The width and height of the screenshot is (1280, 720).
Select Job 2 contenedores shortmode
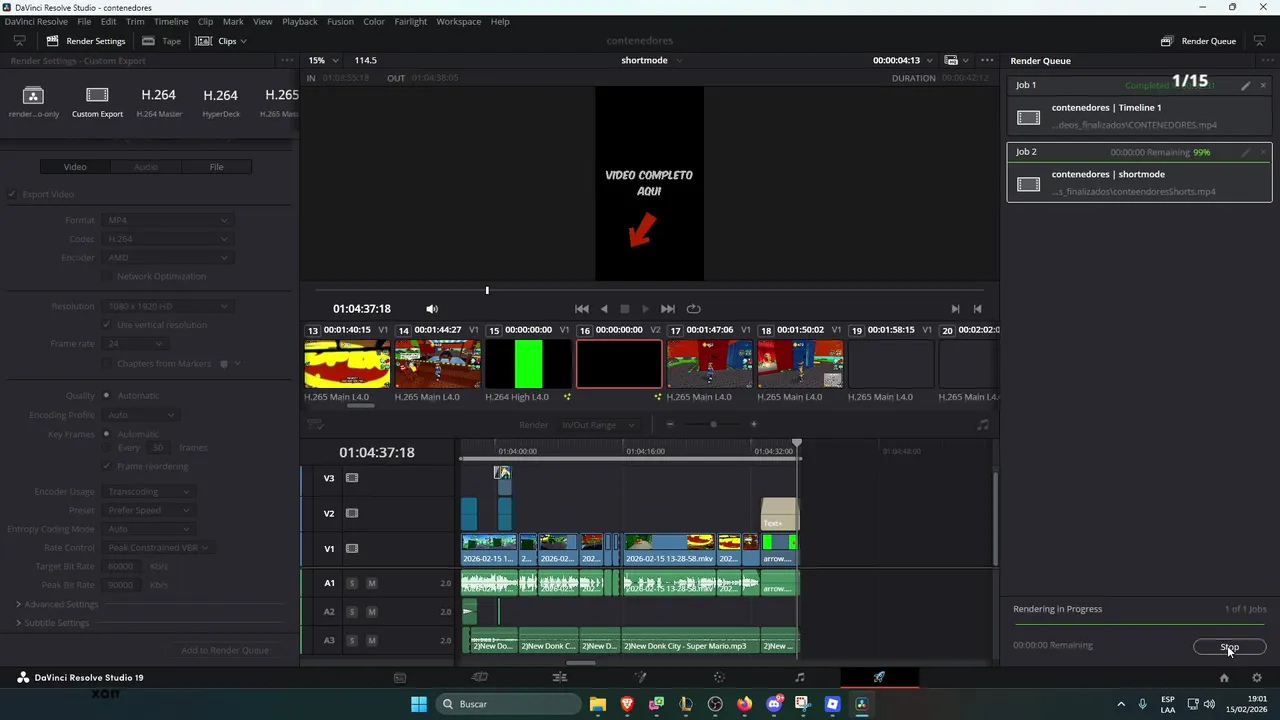[x=1139, y=172]
